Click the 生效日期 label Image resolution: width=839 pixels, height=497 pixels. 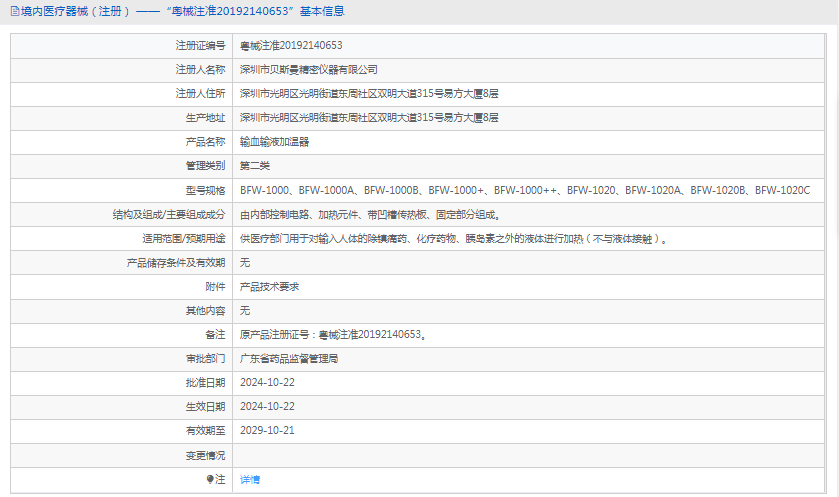[205, 407]
